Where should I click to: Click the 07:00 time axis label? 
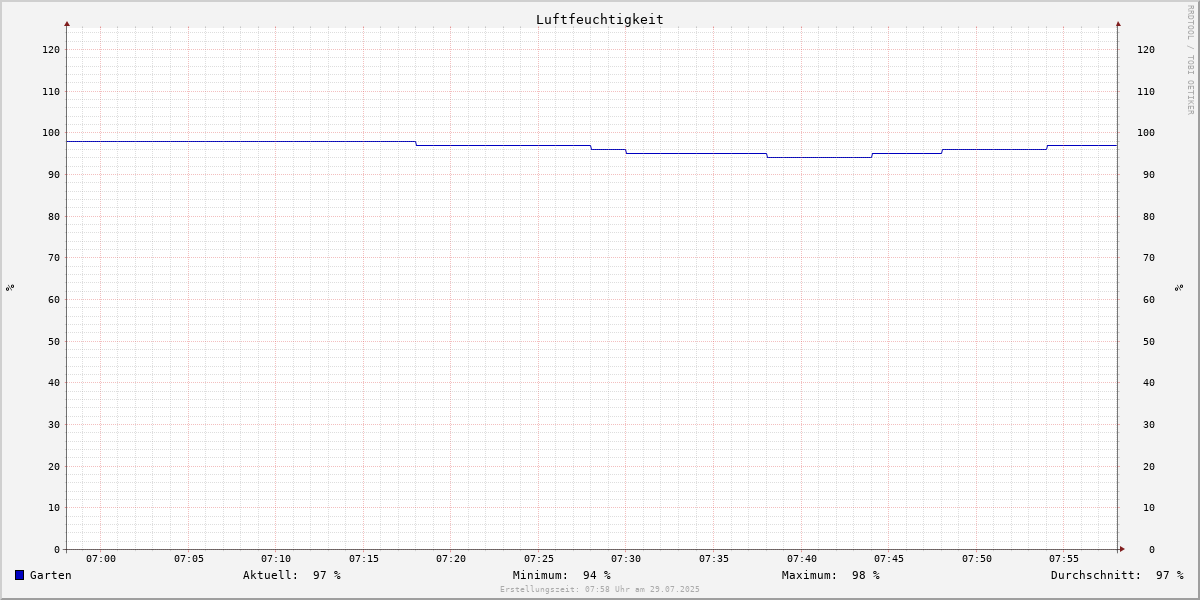(x=101, y=559)
